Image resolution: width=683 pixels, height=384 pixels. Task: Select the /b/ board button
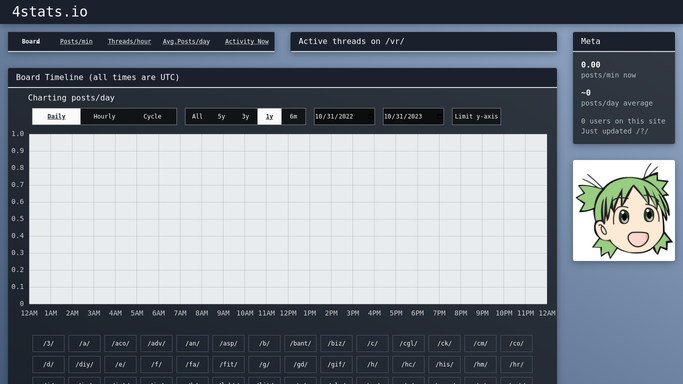[264, 343]
